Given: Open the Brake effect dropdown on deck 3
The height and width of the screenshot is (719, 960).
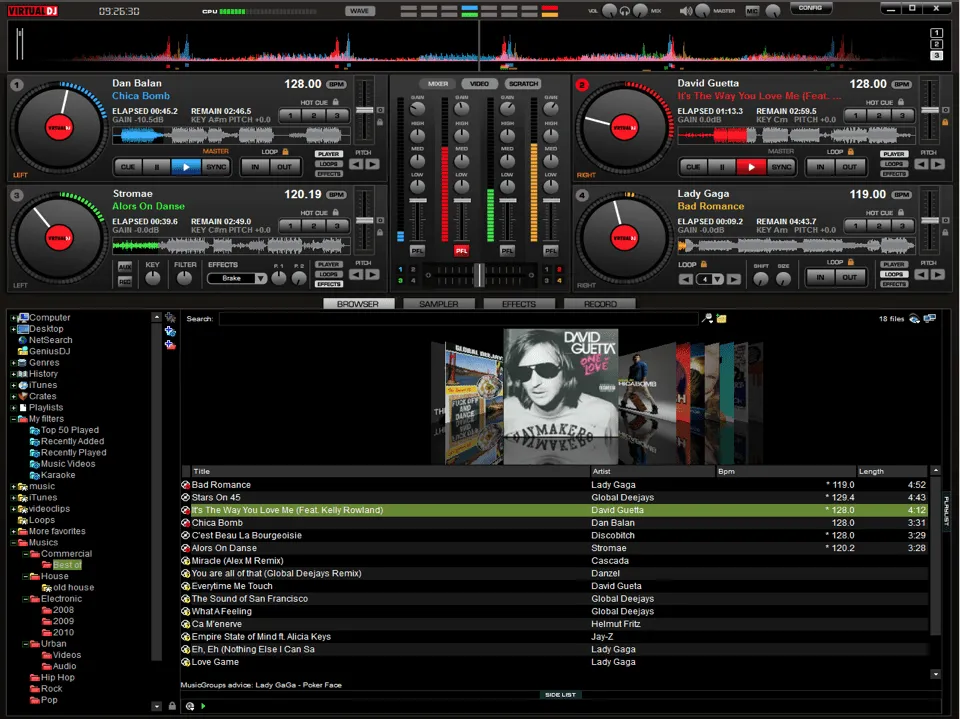Looking at the screenshot, I should pos(259,279).
